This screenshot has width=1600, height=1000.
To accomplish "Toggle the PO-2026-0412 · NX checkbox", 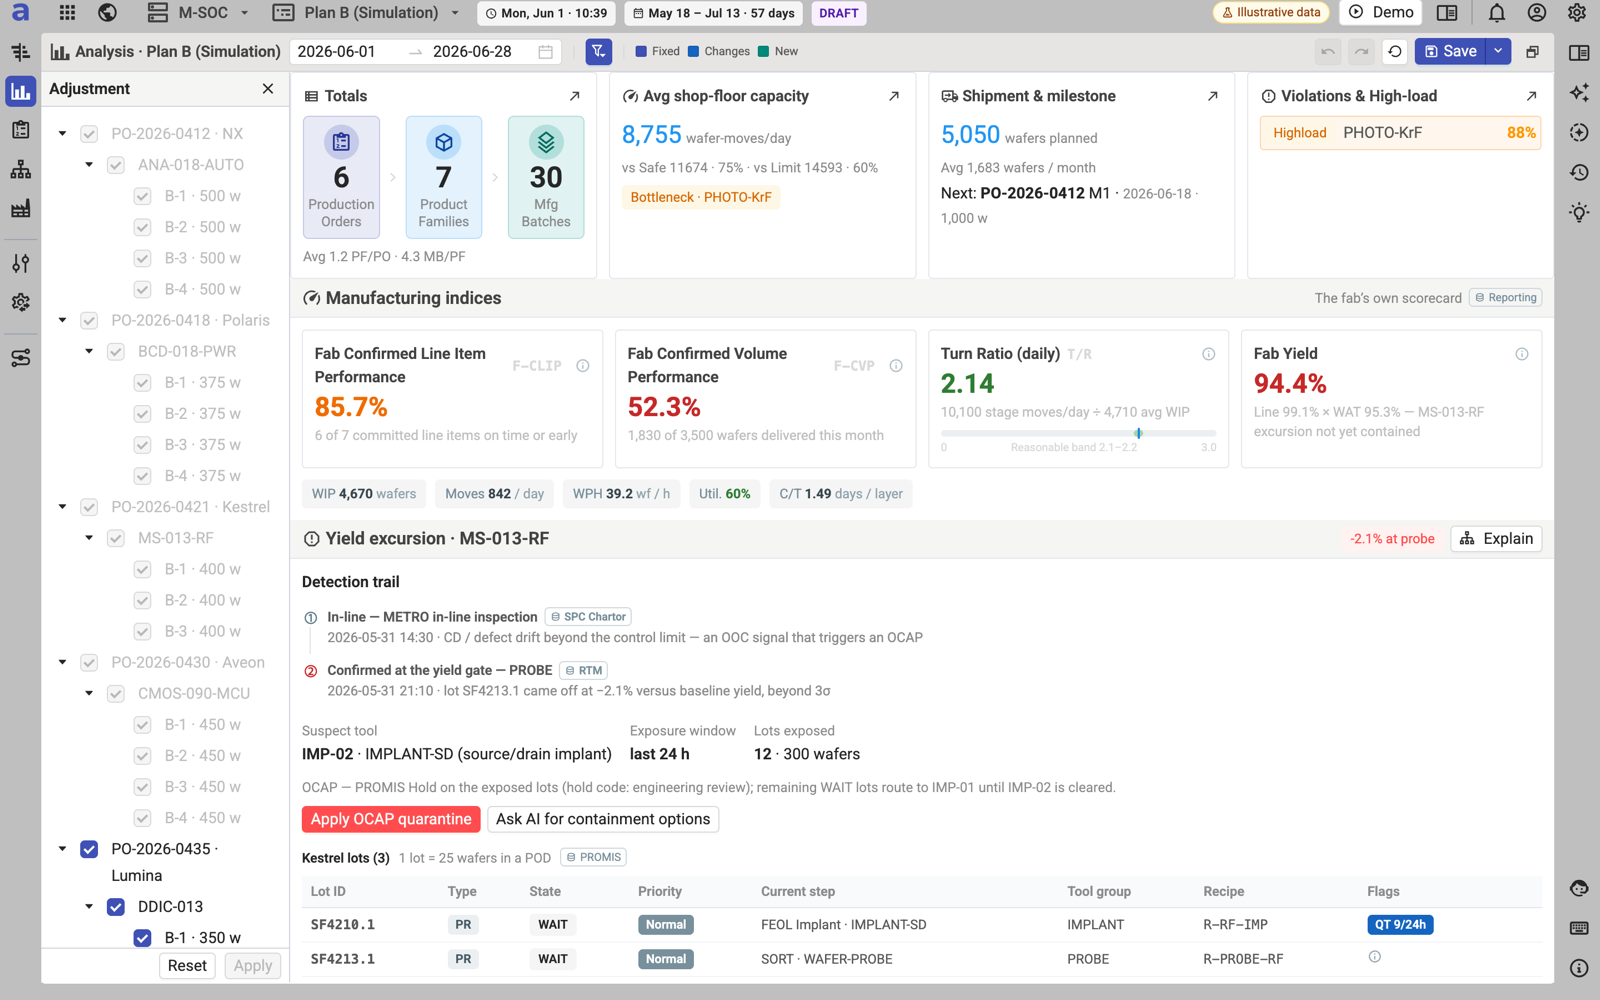I will click(89, 134).
